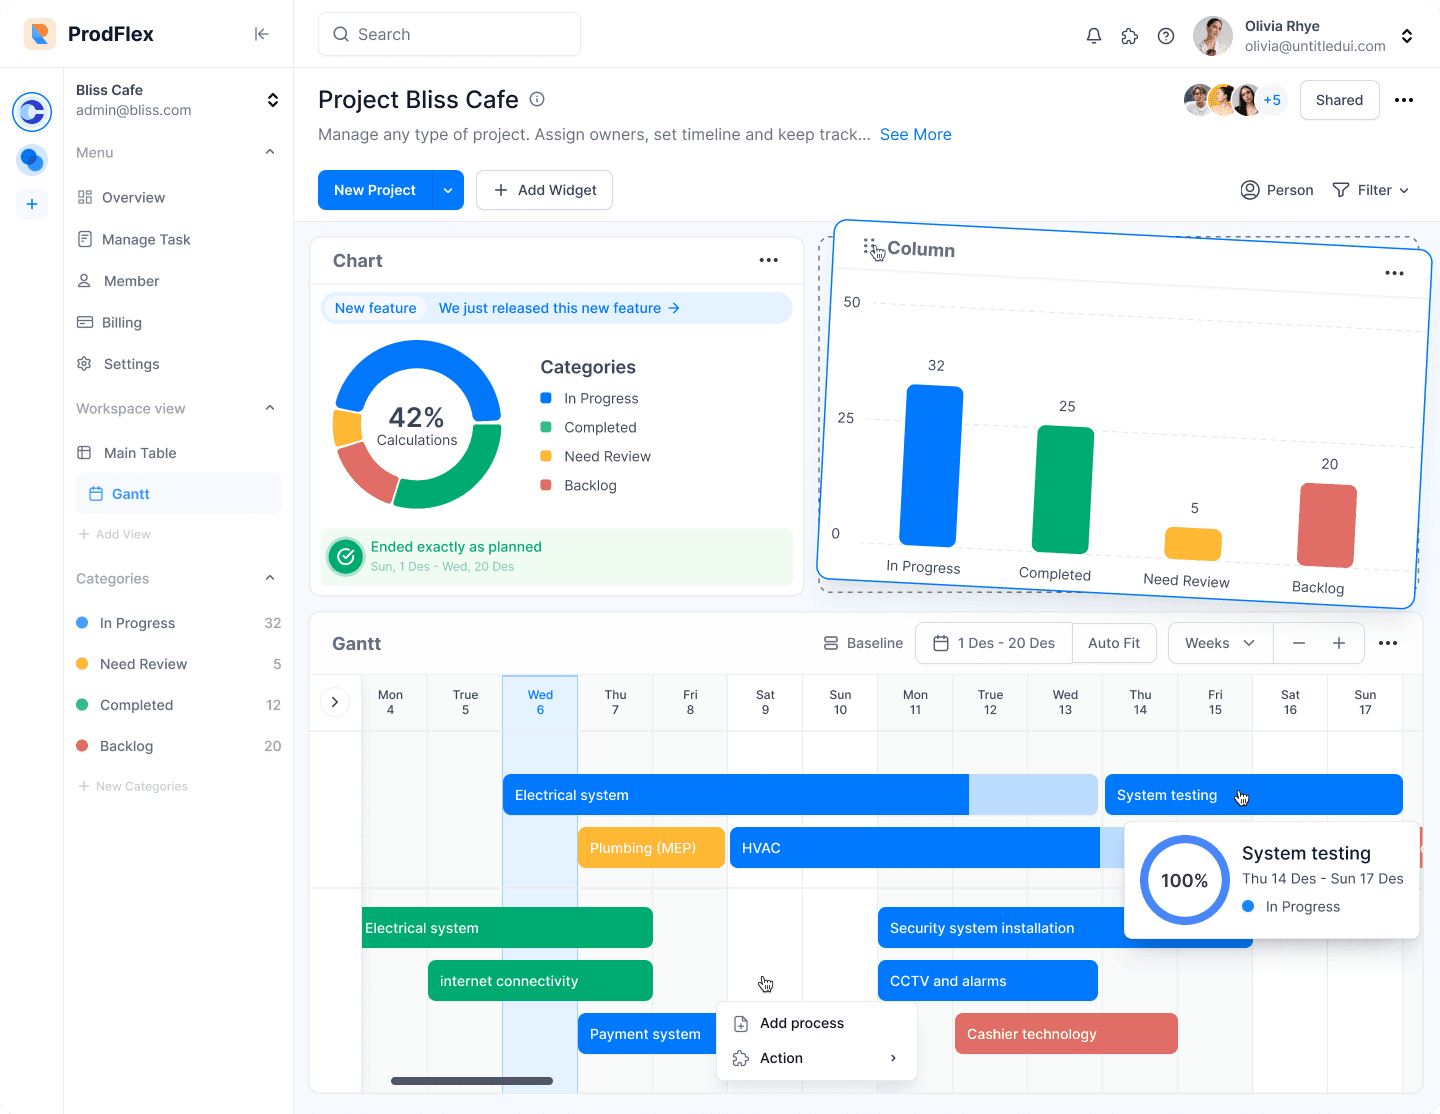Screen dimensions: 1440x1114
Task: Click the Gantt horizontal scrollbar
Action: (472, 1081)
